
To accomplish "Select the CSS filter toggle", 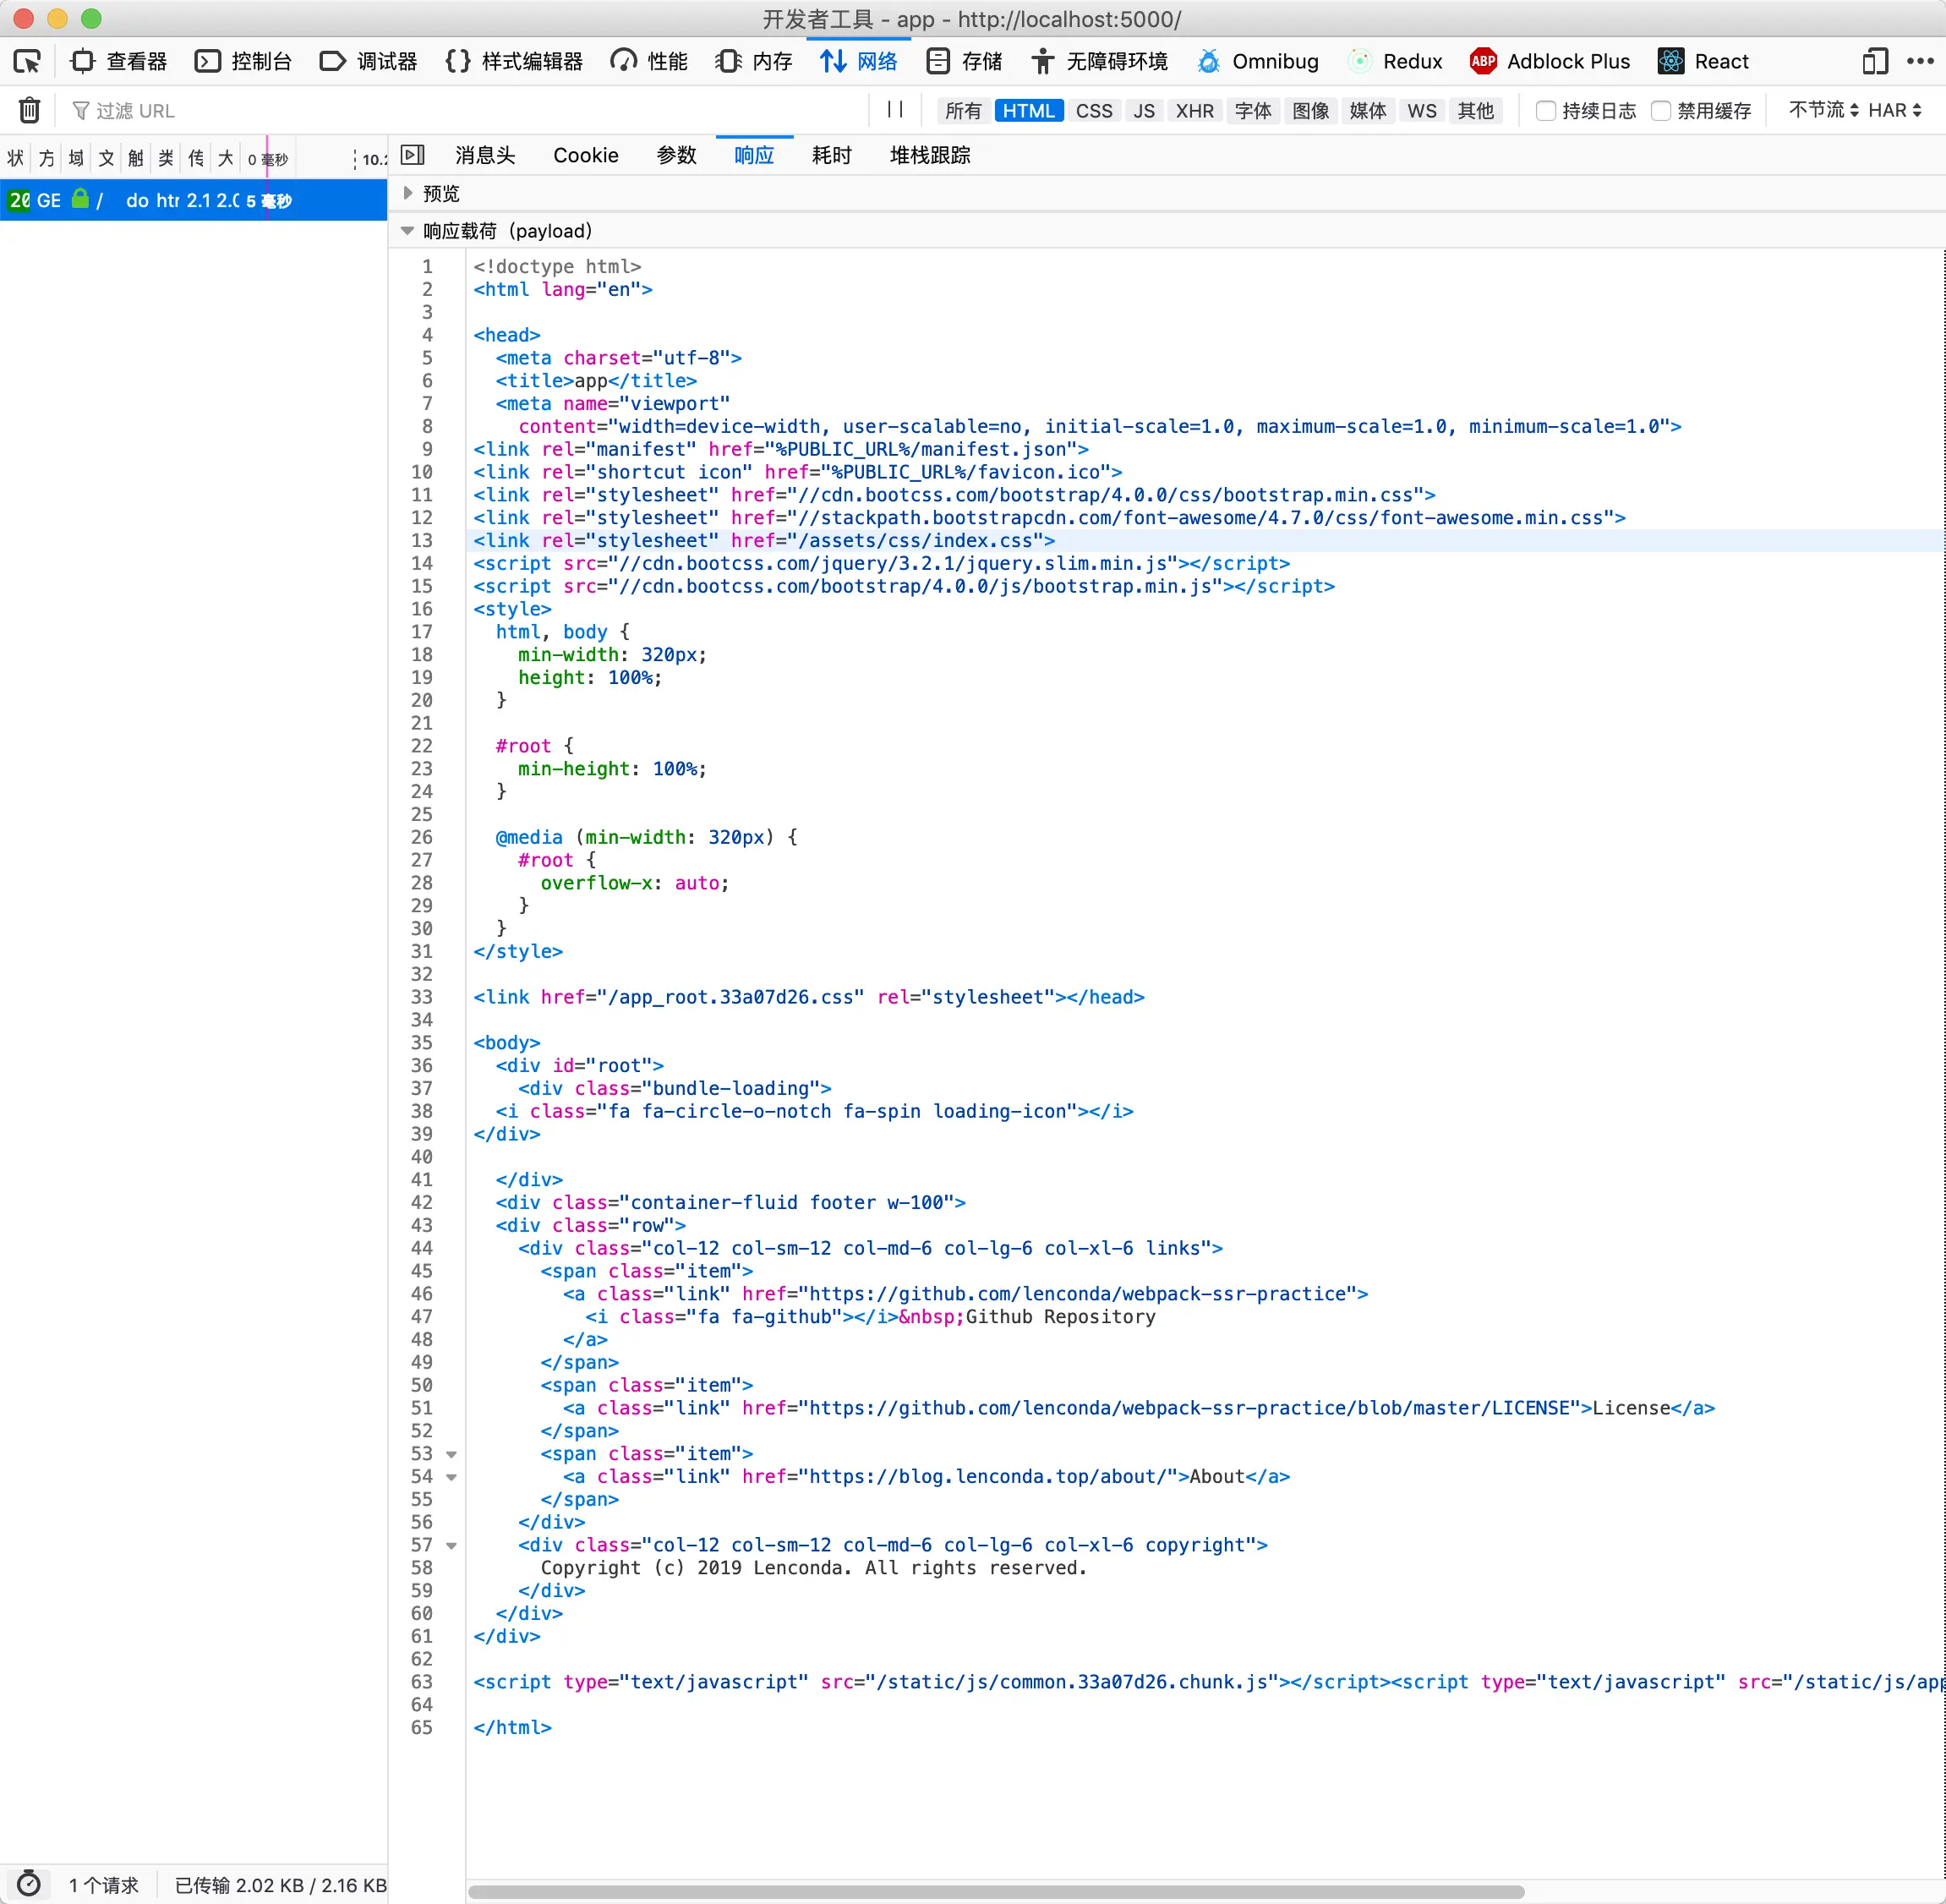I will [x=1093, y=111].
